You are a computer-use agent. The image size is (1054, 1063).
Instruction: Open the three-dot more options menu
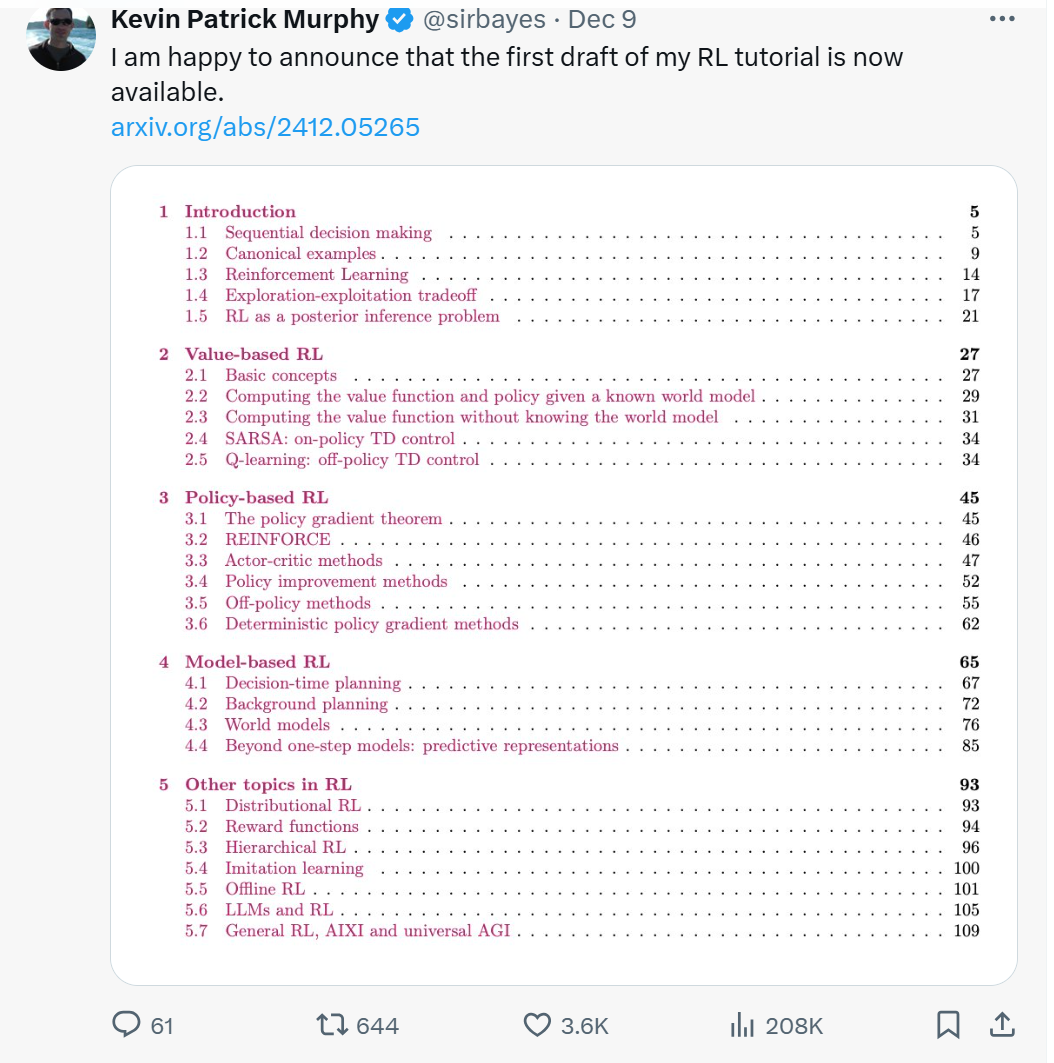(1002, 19)
